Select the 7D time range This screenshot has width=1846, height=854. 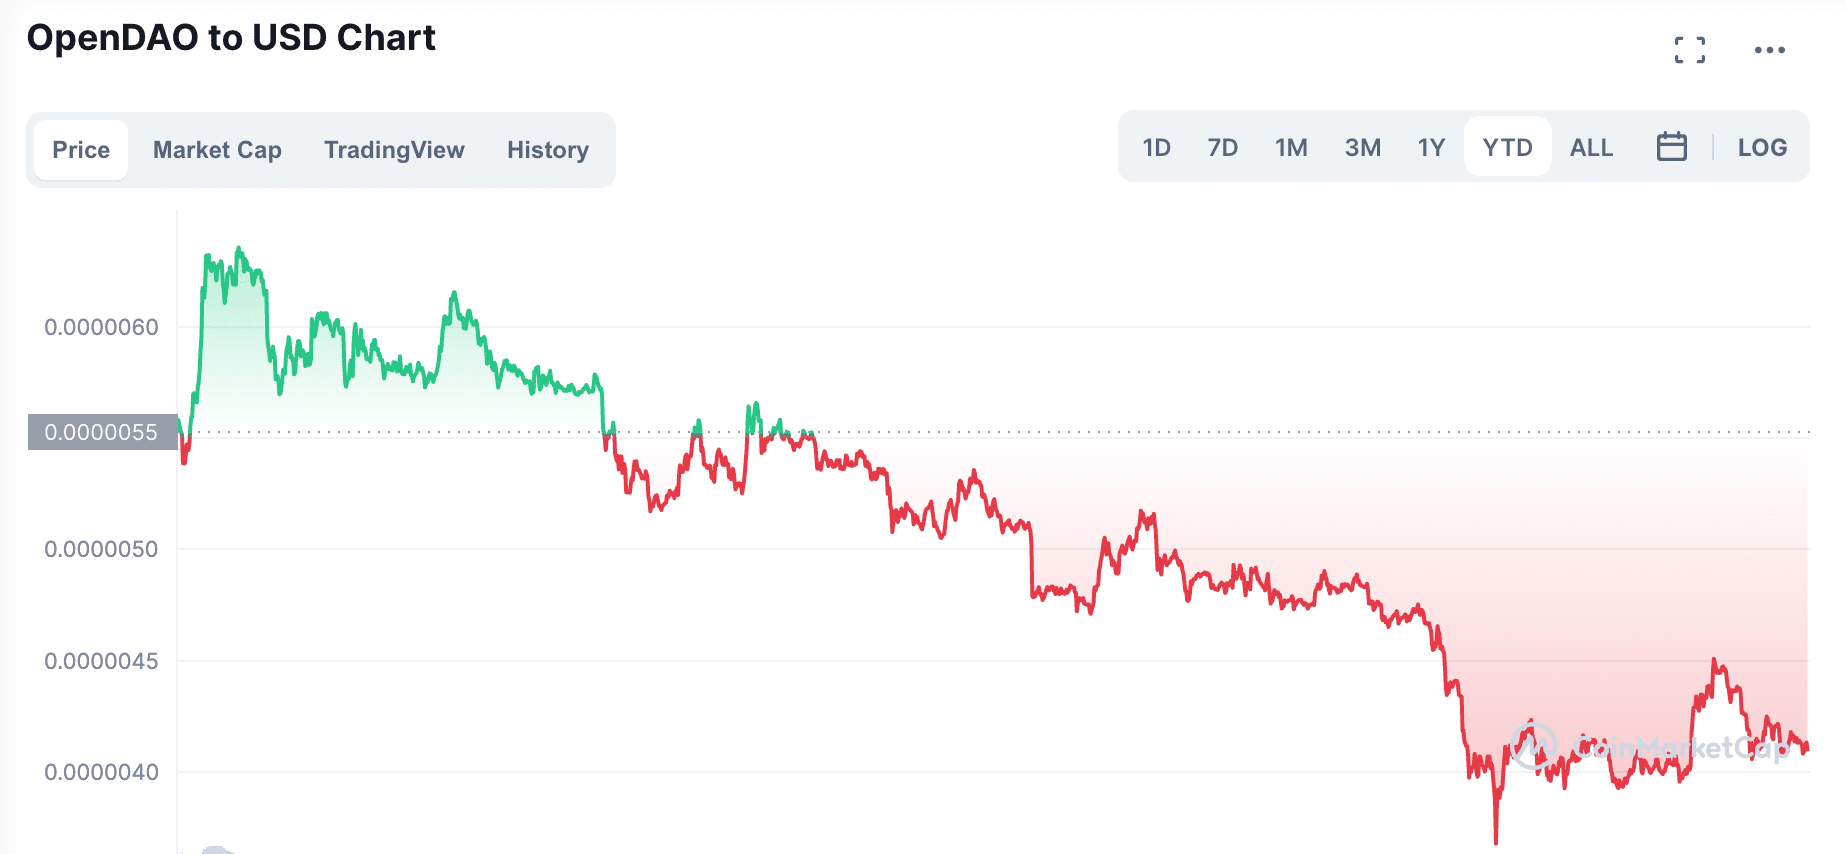pos(1222,148)
